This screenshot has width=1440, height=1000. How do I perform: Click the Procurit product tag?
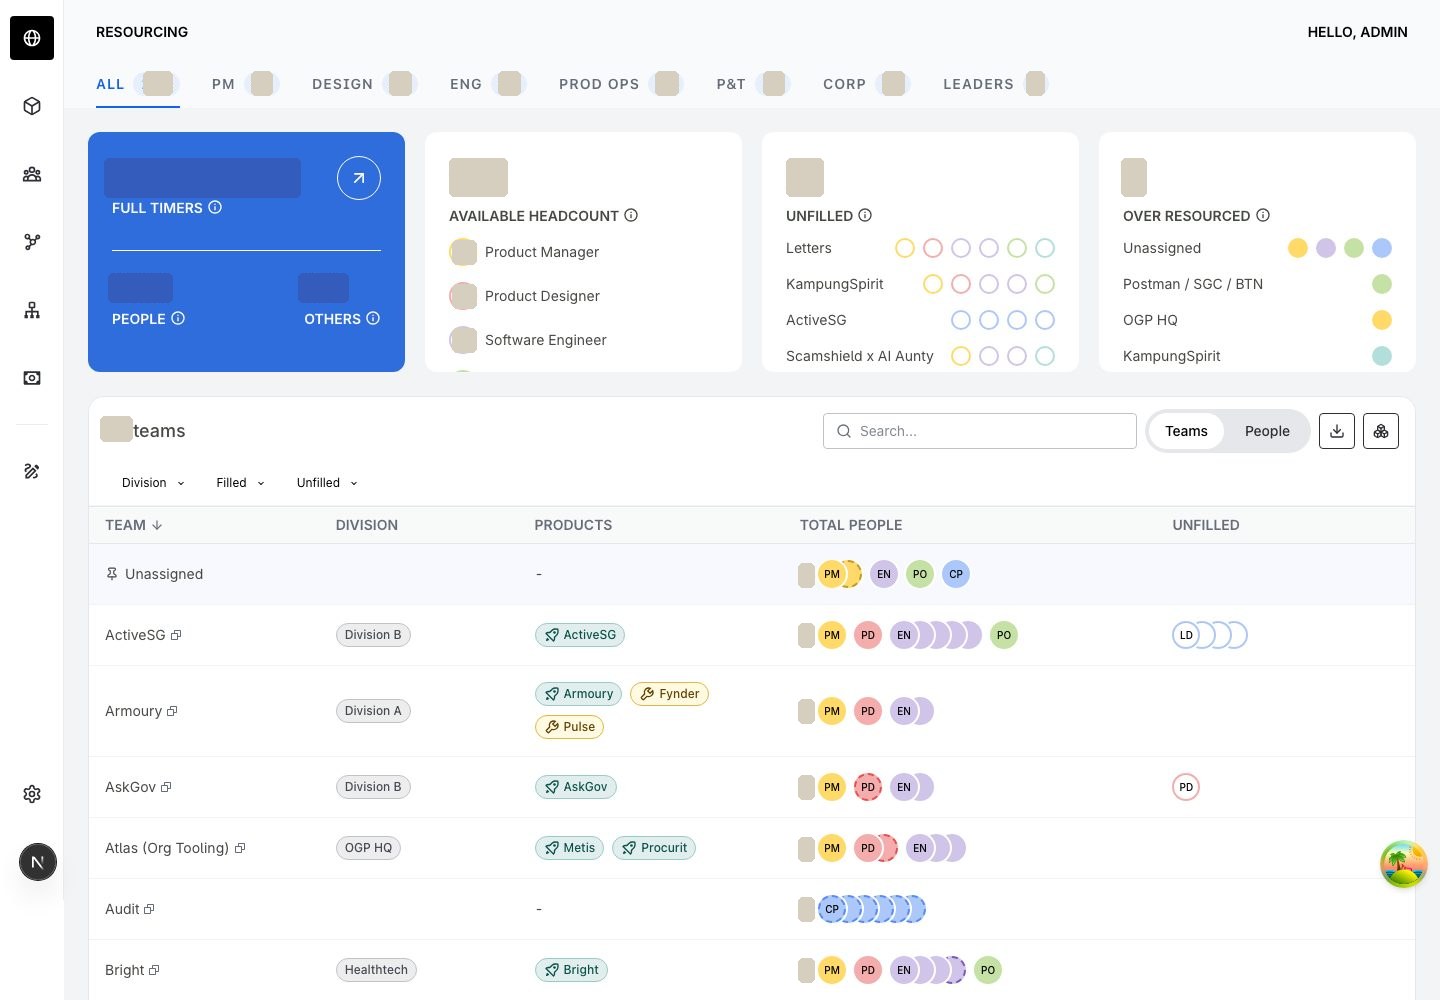coord(655,848)
